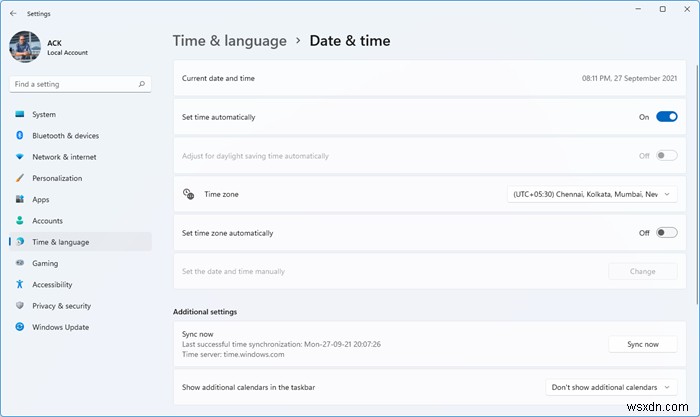The width and height of the screenshot is (700, 417).
Task: Select the Privacy & security shield icon
Action: [x=19, y=306]
